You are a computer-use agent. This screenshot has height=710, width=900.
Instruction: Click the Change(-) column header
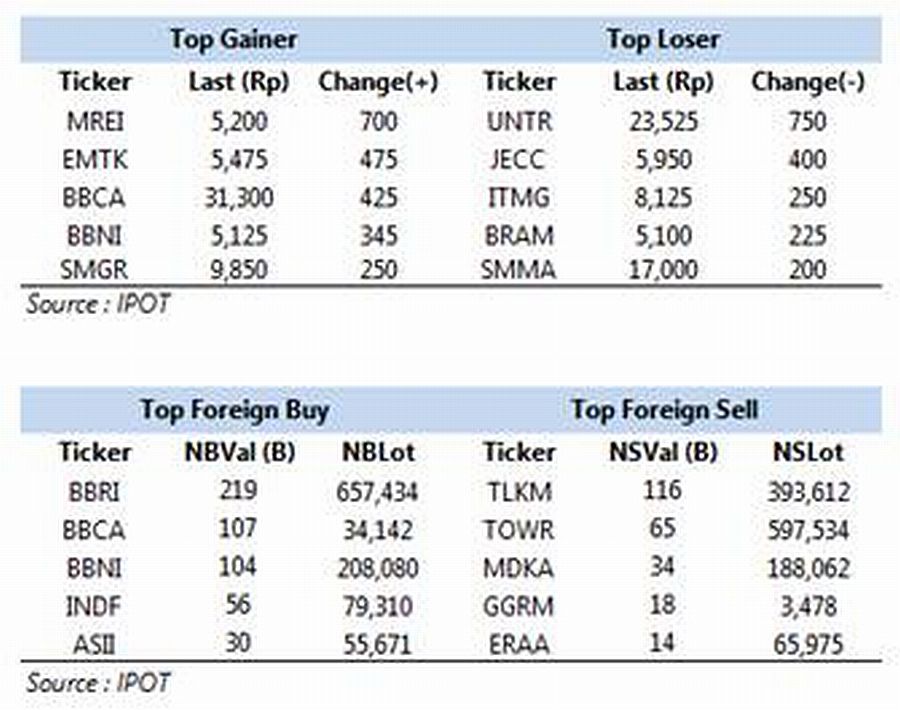[x=808, y=82]
